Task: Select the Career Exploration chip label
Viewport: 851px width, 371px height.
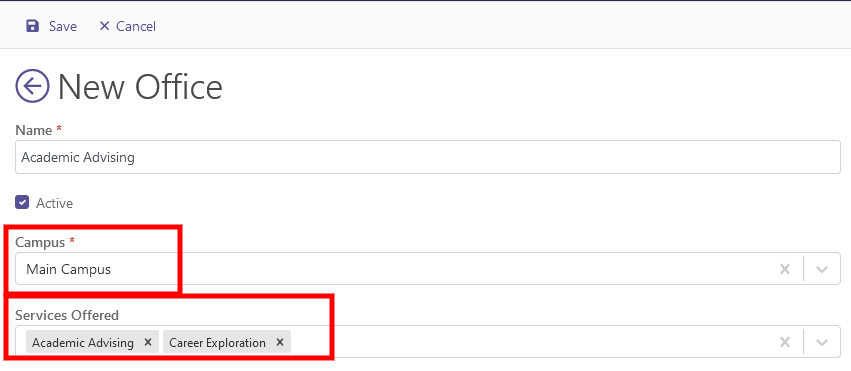Action: tap(218, 343)
